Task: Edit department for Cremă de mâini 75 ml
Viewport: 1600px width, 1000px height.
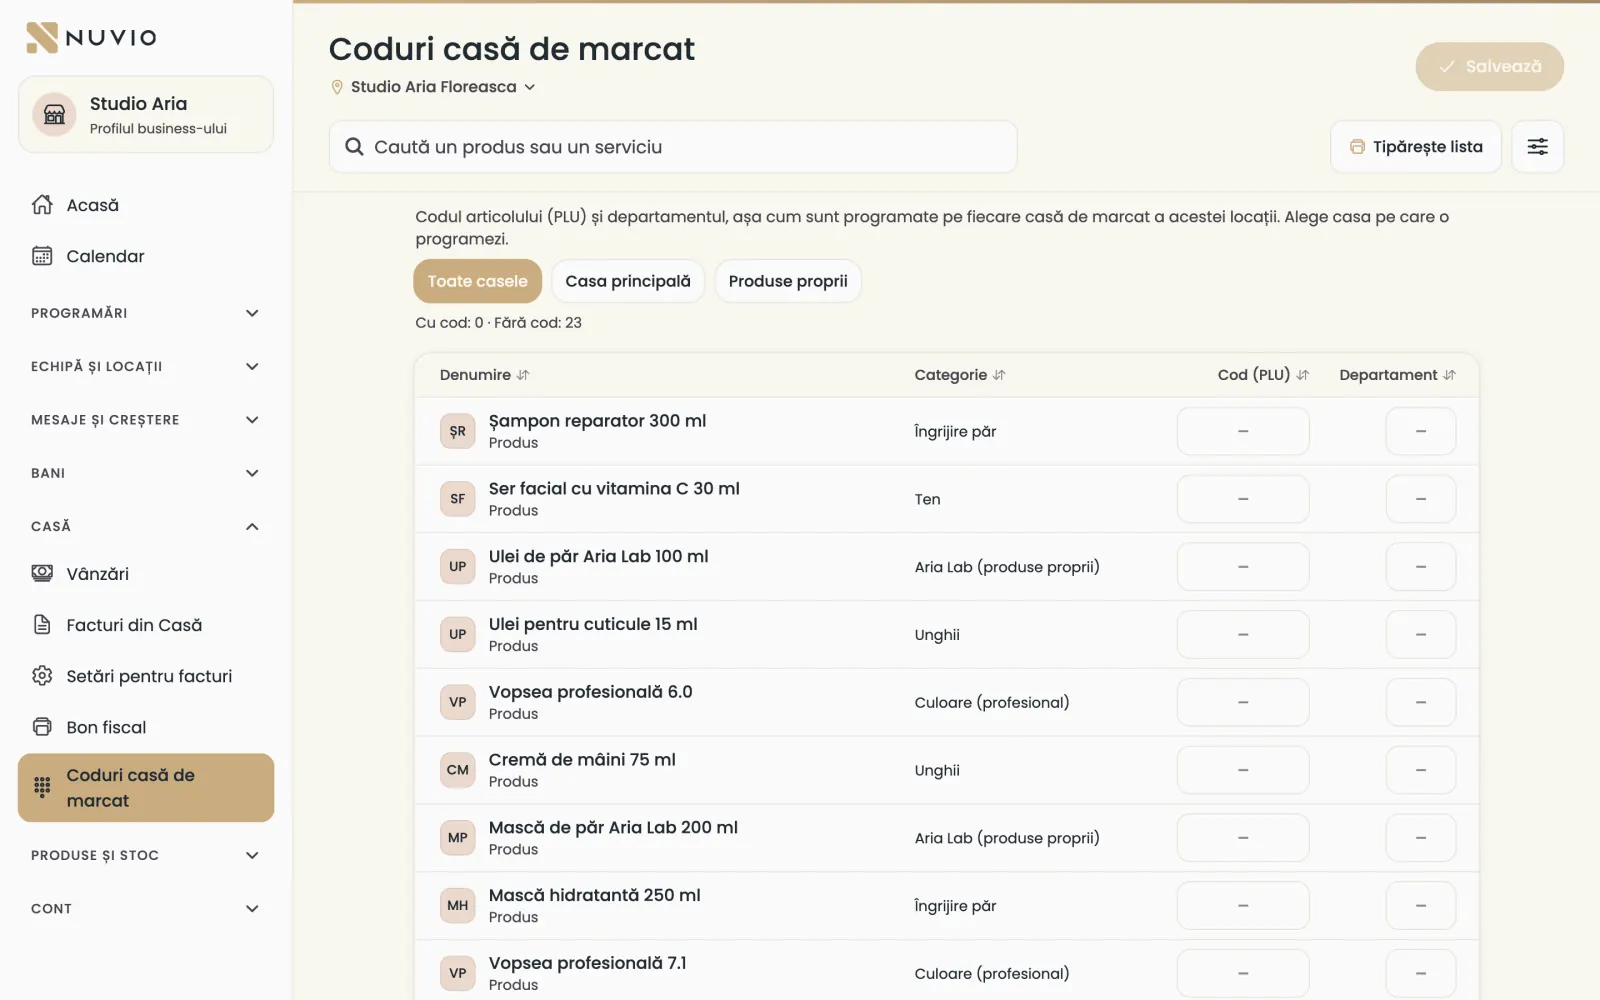Action: pyautogui.click(x=1420, y=770)
